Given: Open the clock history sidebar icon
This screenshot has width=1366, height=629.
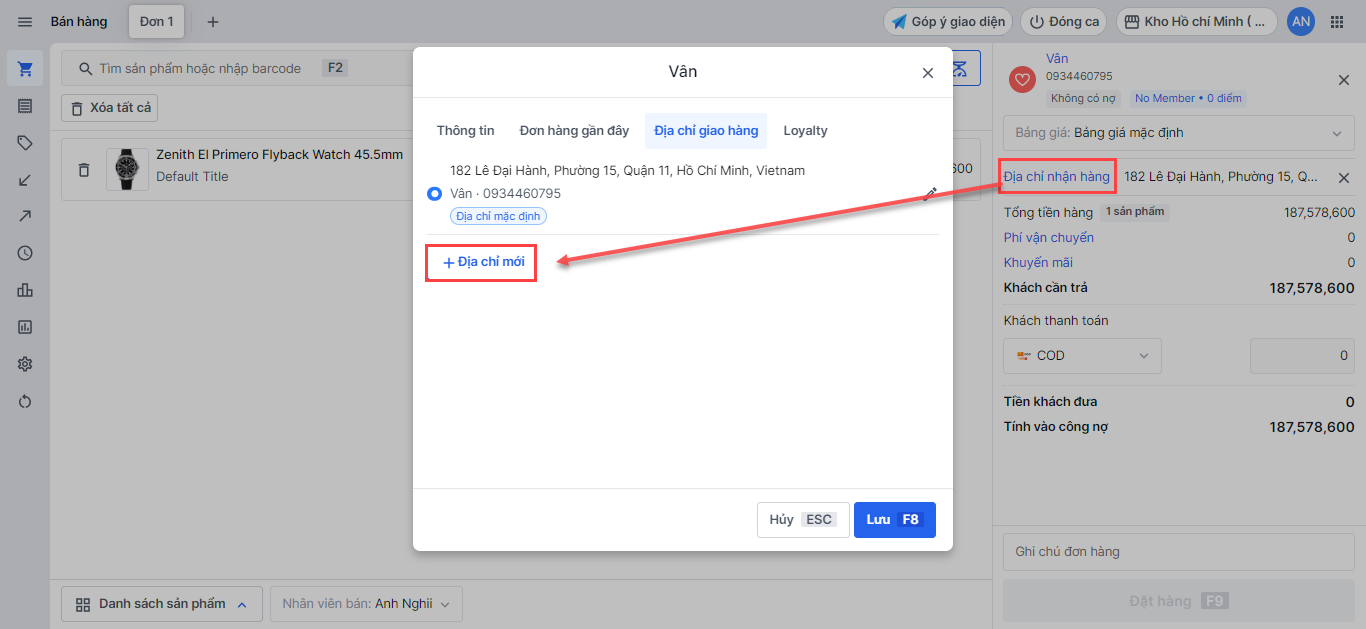Looking at the screenshot, I should pos(25,253).
